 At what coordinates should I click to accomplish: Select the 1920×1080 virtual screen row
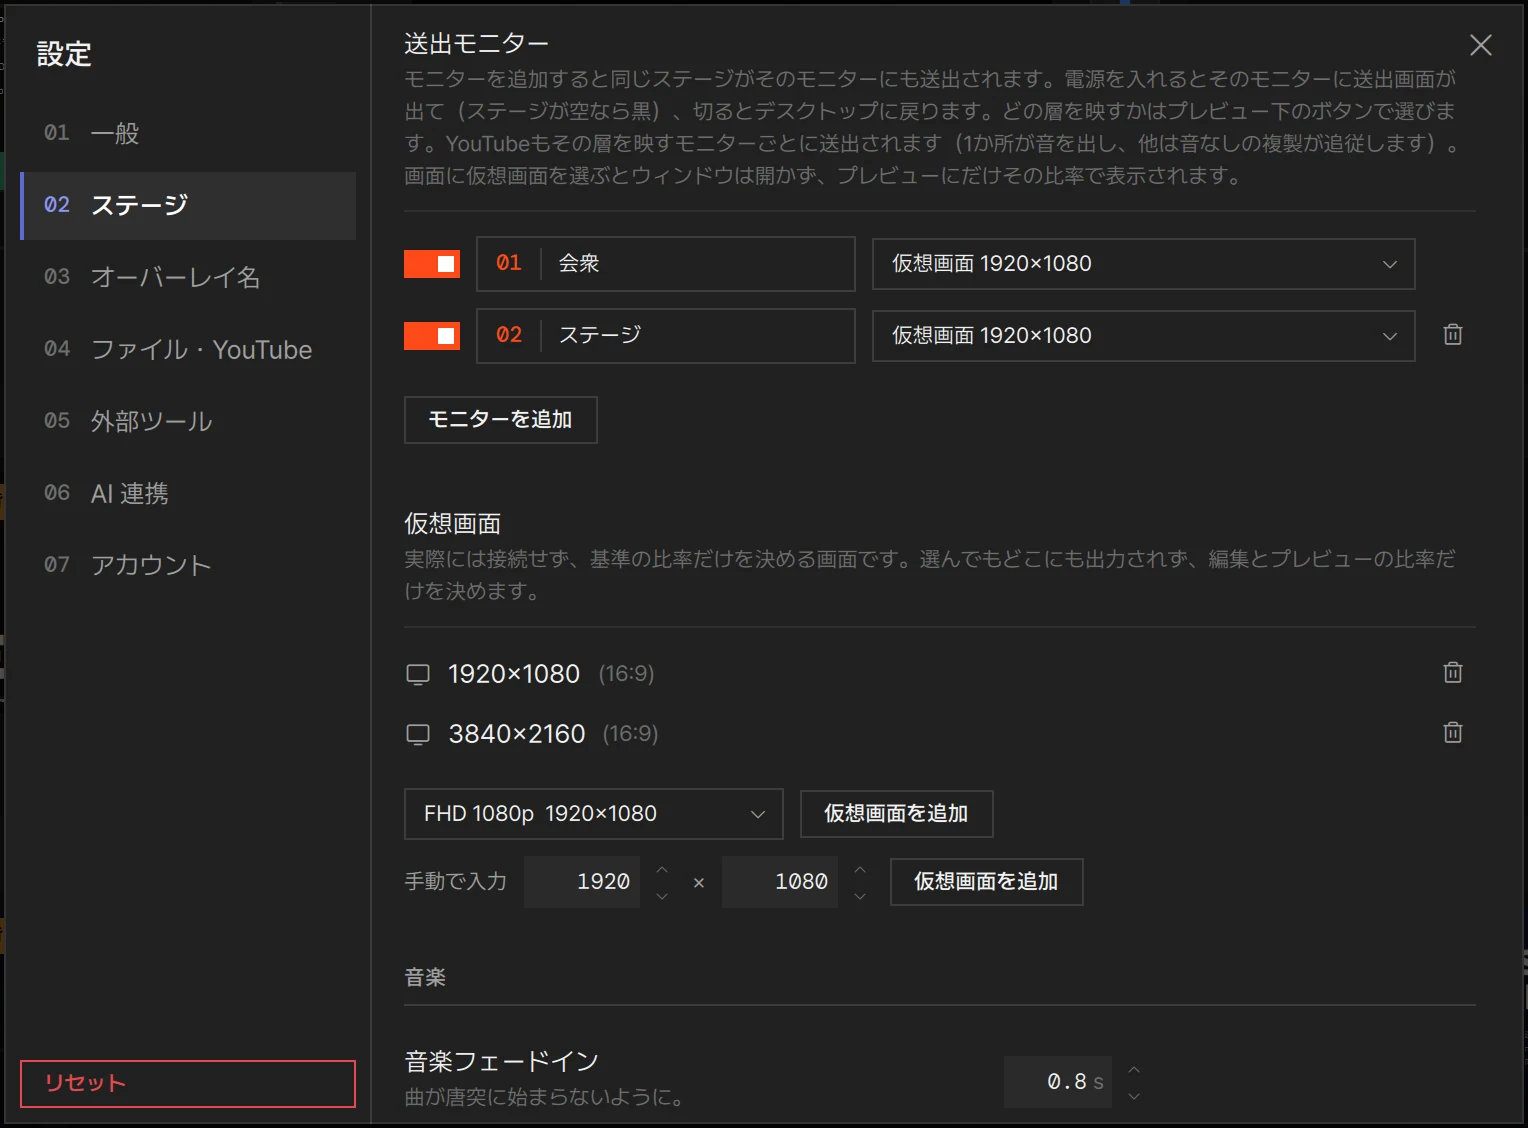[940, 674]
